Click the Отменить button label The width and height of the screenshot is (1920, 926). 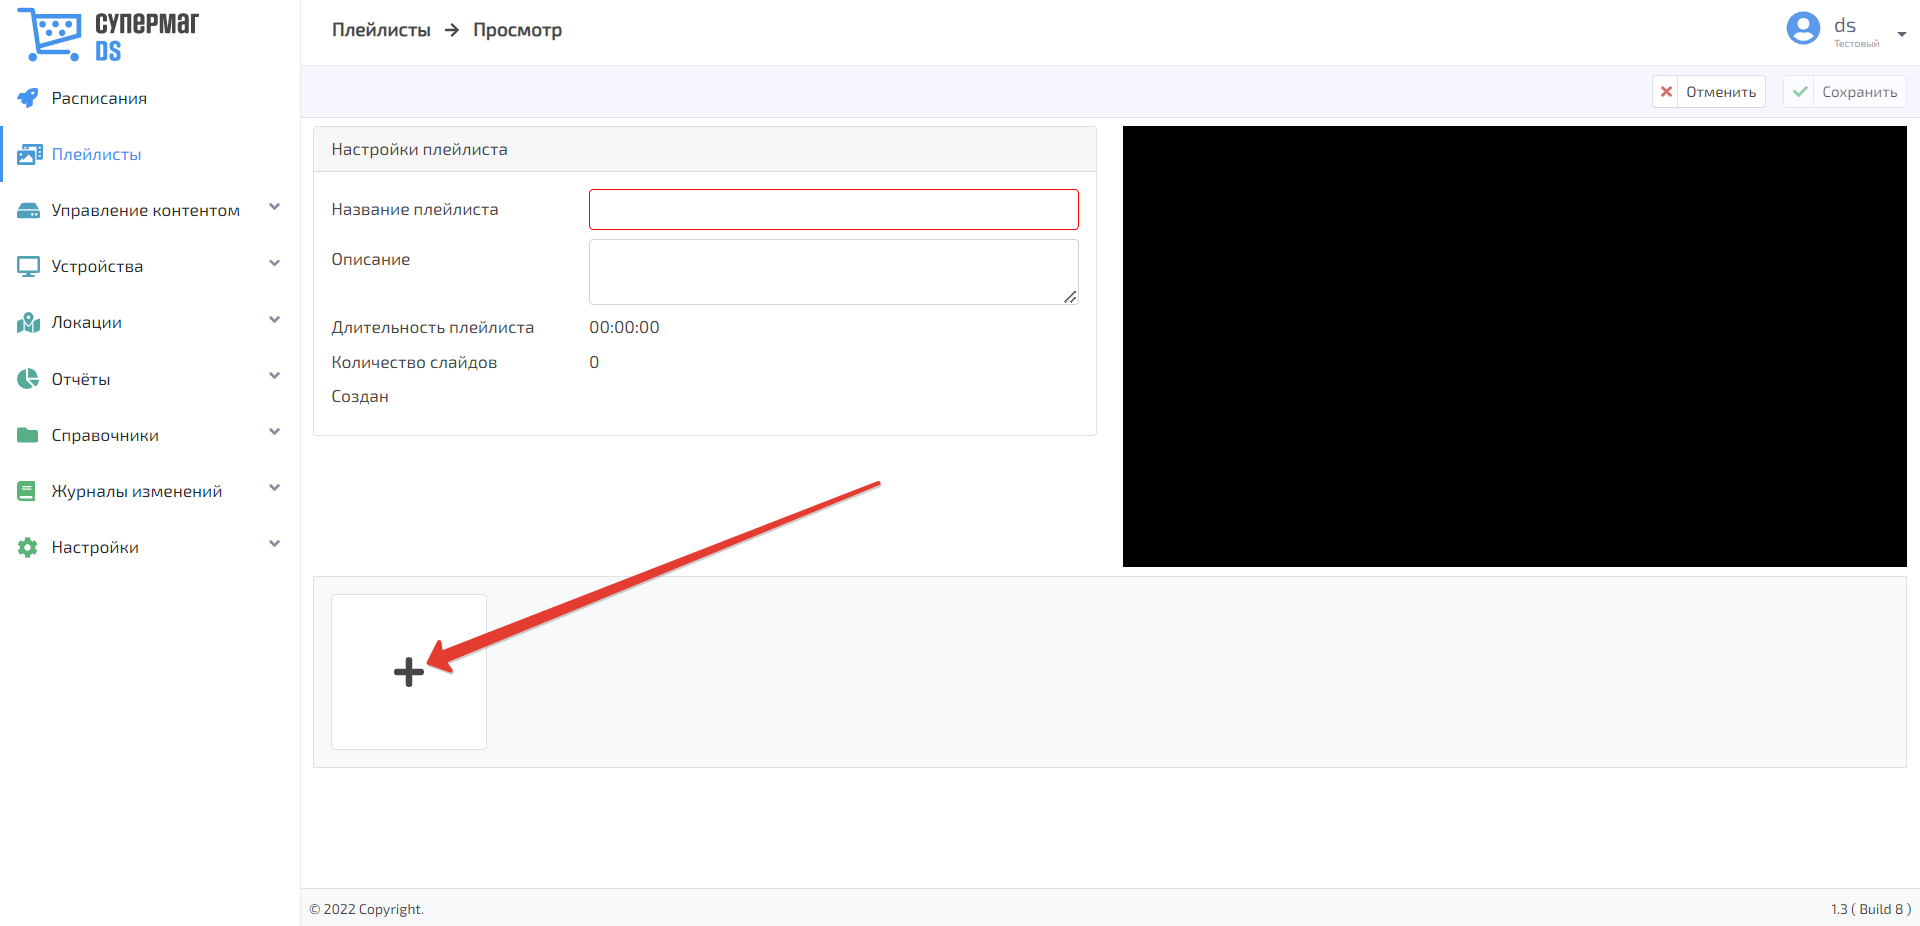point(1721,92)
